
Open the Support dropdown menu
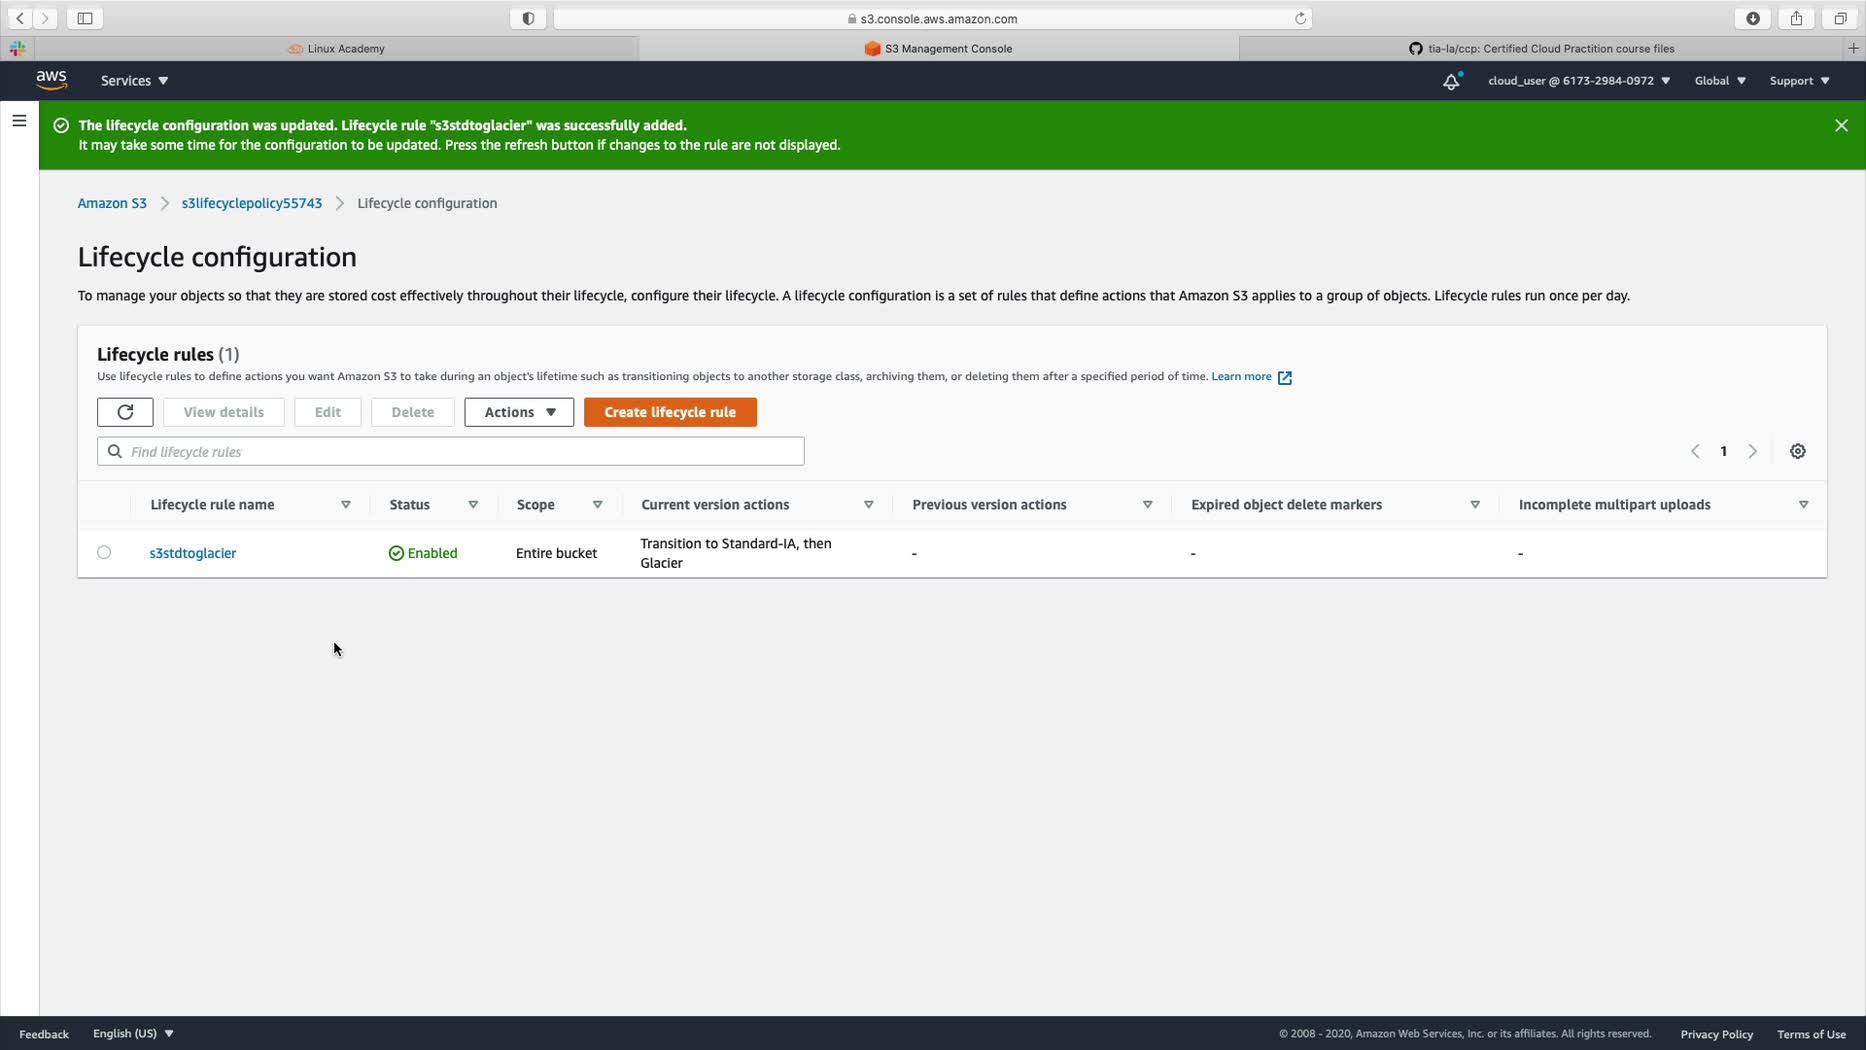point(1799,81)
